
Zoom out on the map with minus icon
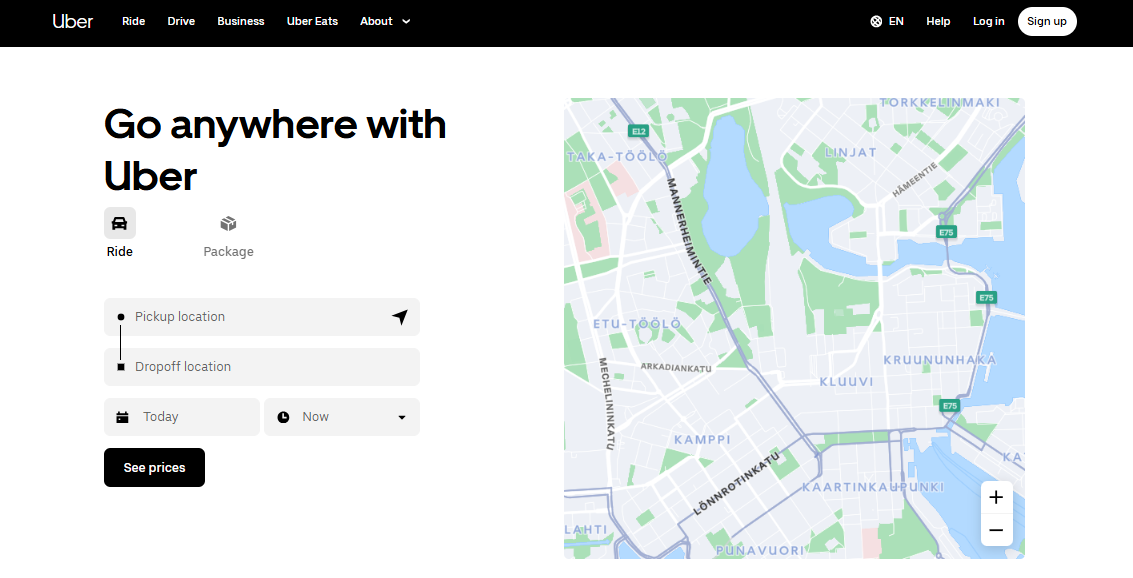pyautogui.click(x=996, y=530)
